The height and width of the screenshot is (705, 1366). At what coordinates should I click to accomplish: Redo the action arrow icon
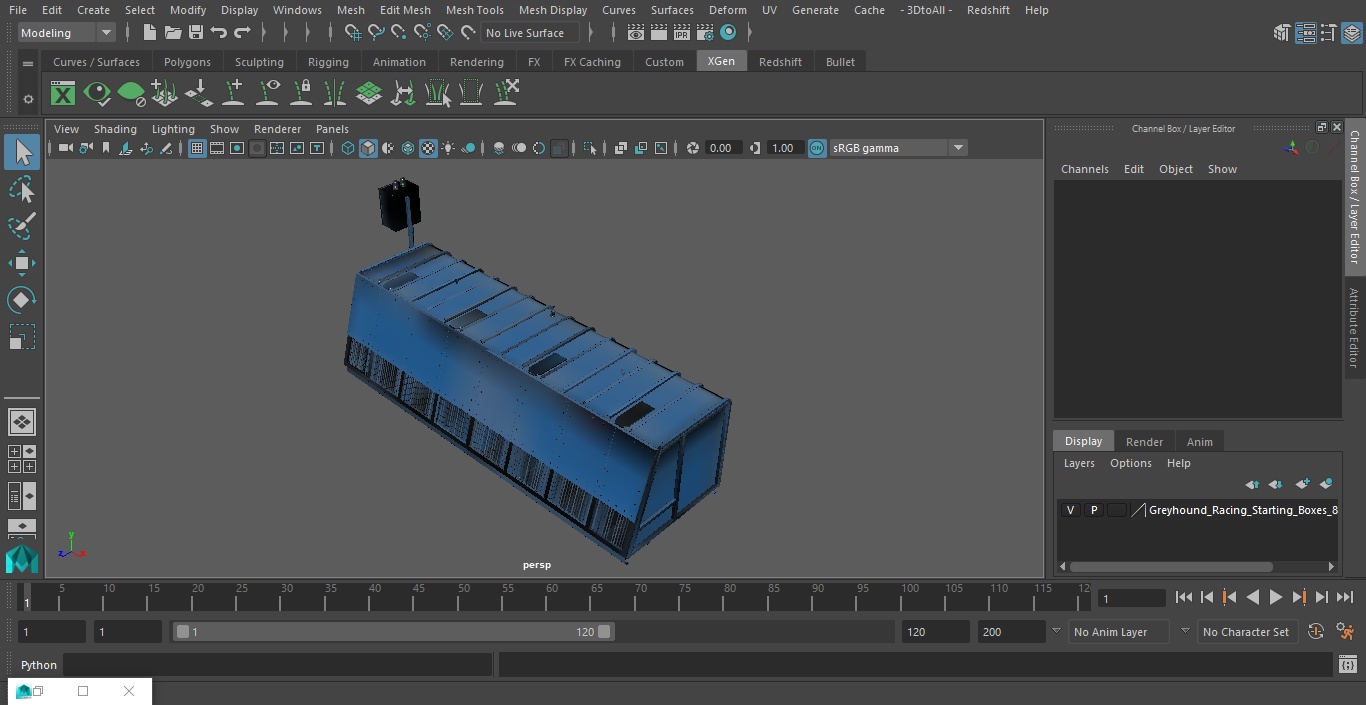(x=242, y=33)
